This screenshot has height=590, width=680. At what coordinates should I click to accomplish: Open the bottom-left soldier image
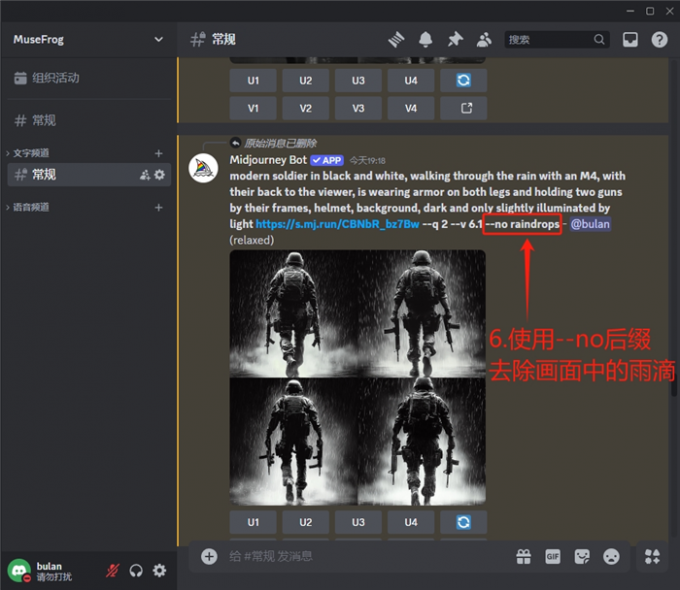294,442
